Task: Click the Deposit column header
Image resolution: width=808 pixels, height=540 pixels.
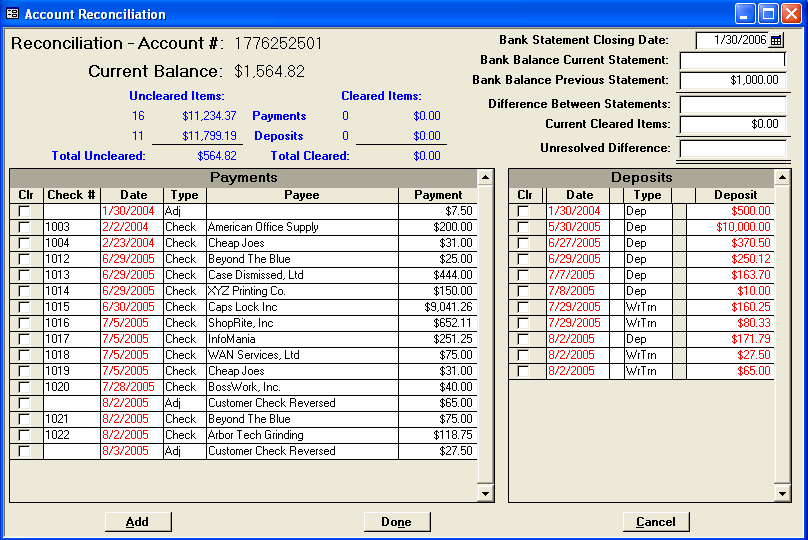Action: pos(735,195)
